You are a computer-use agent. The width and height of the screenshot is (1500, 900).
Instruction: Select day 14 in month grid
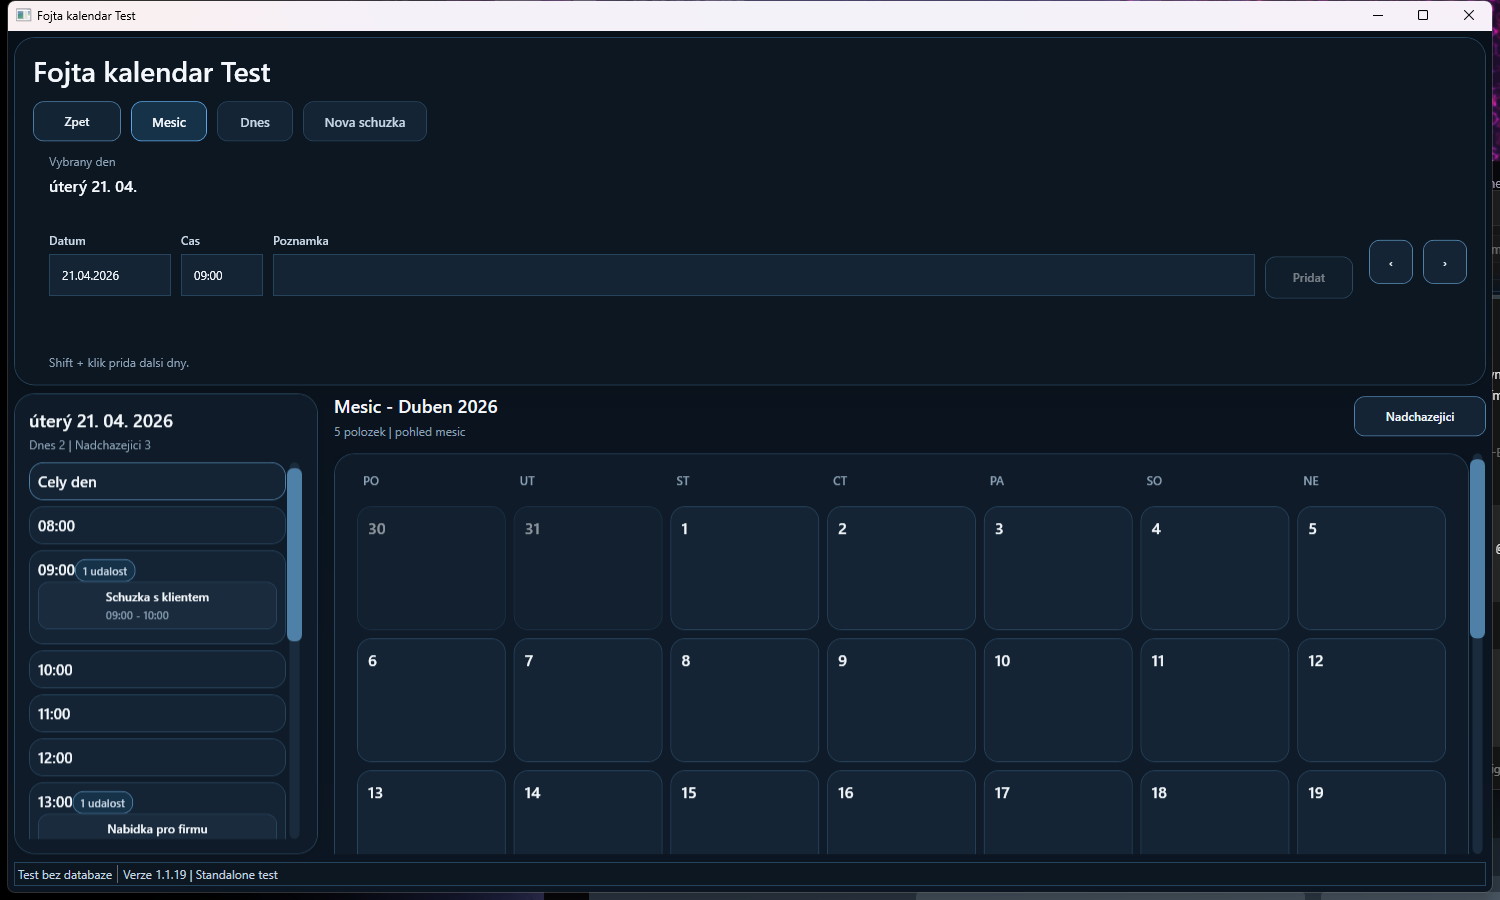pos(588,812)
